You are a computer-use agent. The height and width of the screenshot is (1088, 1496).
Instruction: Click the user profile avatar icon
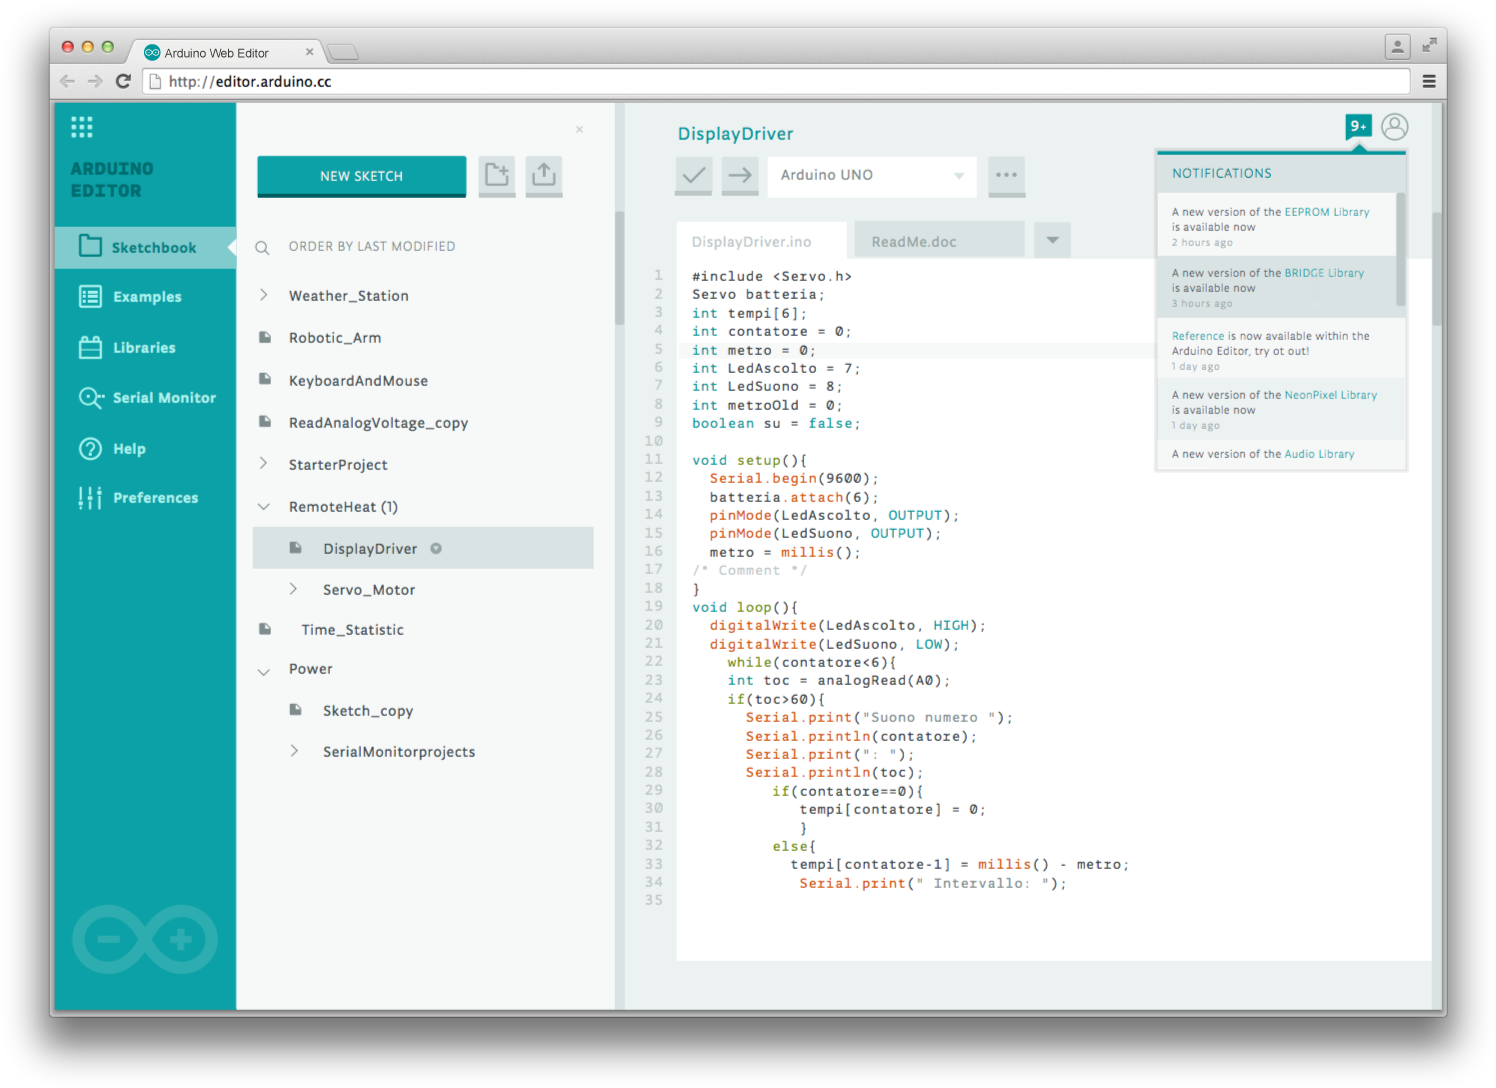click(x=1395, y=127)
